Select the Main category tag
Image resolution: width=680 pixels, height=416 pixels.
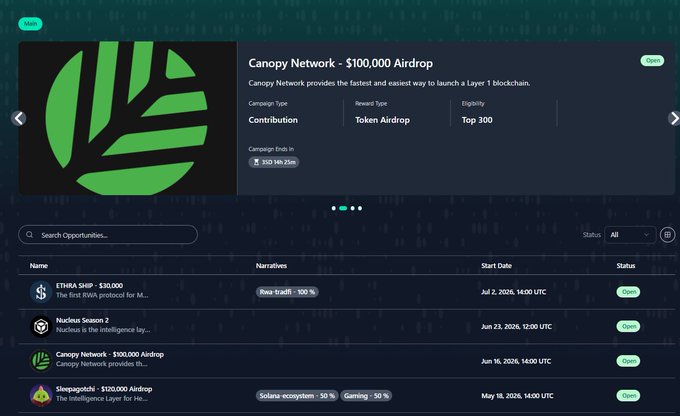(x=30, y=23)
